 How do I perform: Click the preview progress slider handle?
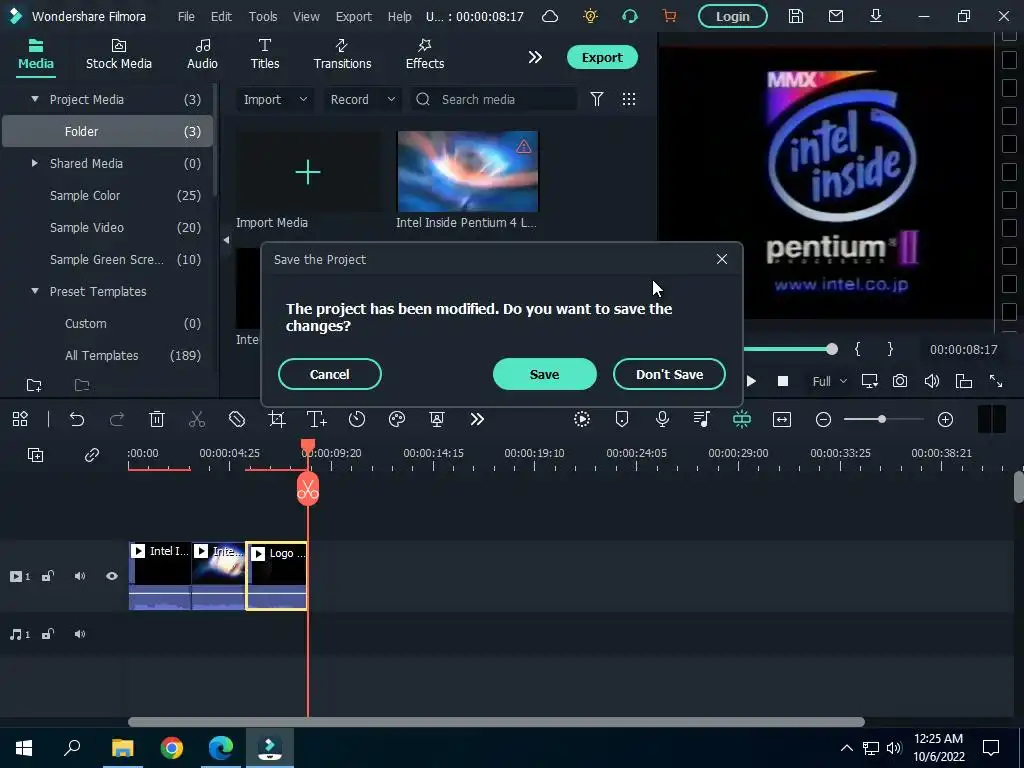click(x=831, y=349)
